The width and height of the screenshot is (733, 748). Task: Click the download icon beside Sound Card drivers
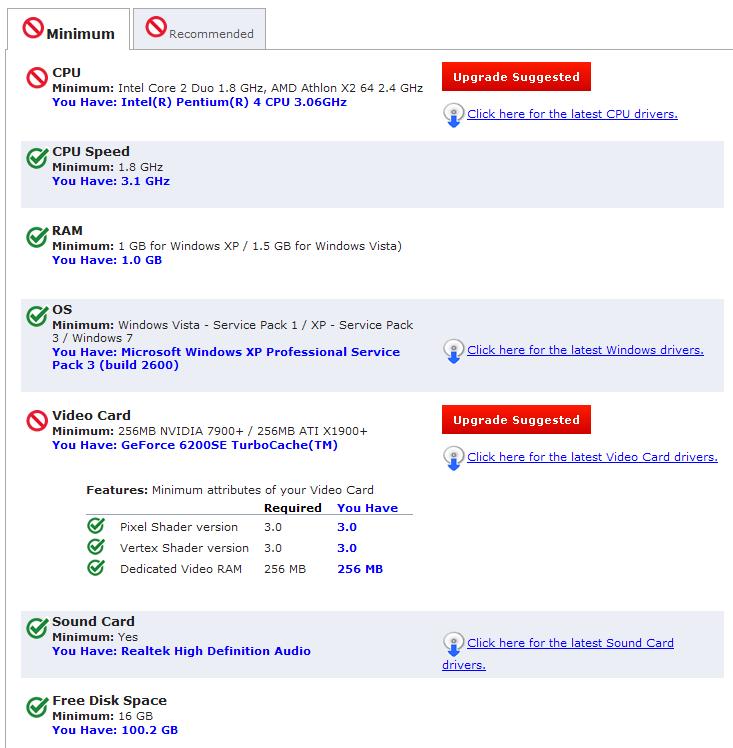coord(453,644)
